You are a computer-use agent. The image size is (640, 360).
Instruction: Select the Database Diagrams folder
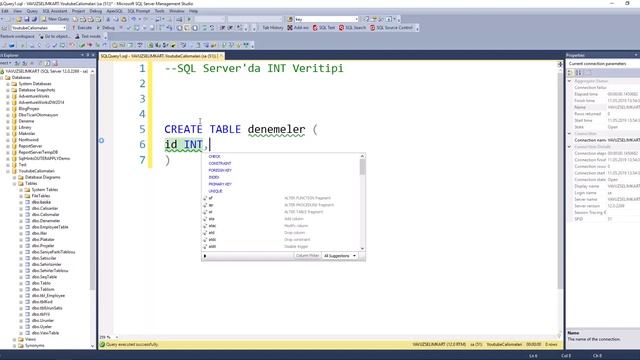coord(42,178)
